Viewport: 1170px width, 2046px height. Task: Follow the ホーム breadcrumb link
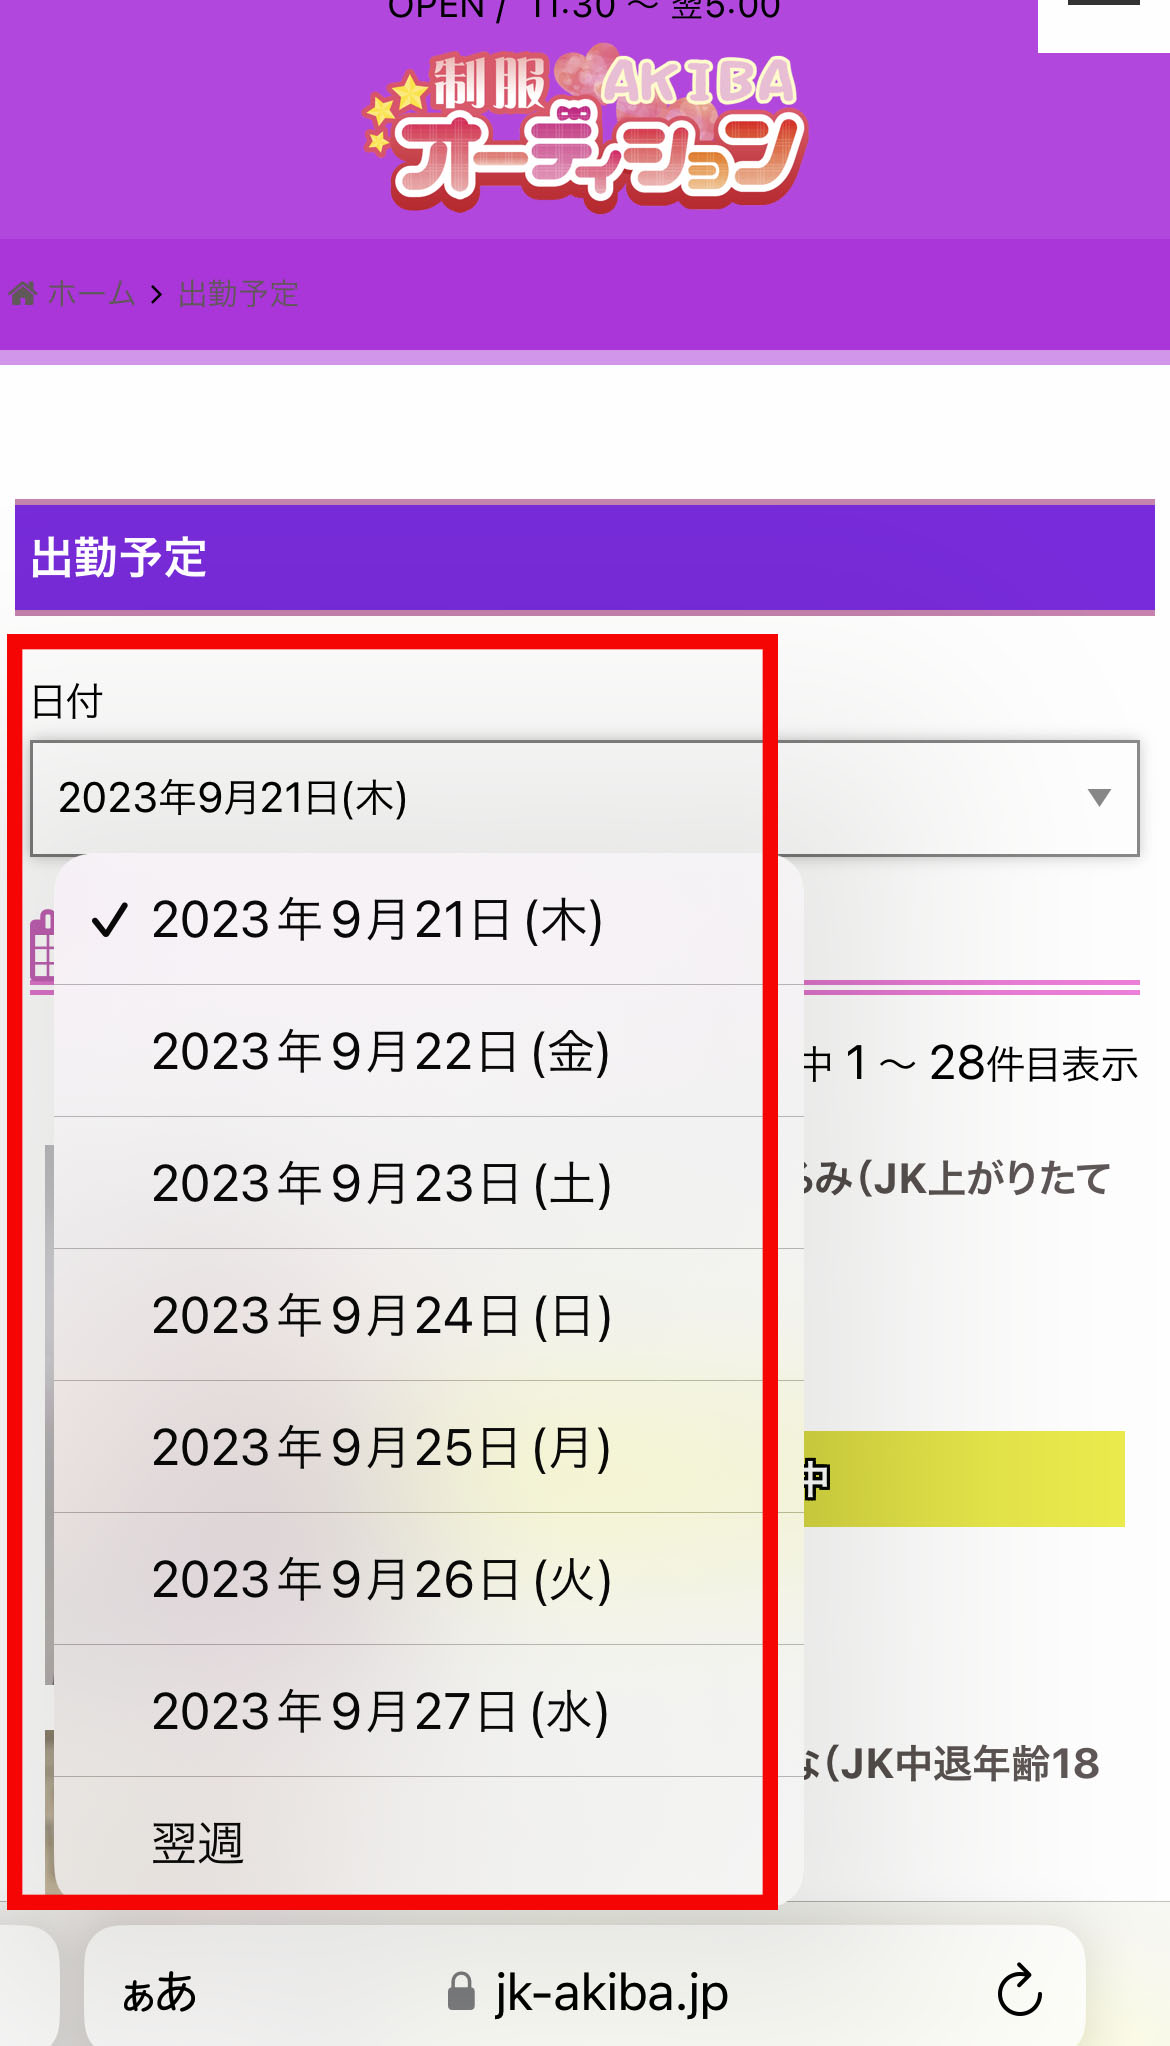click(91, 294)
